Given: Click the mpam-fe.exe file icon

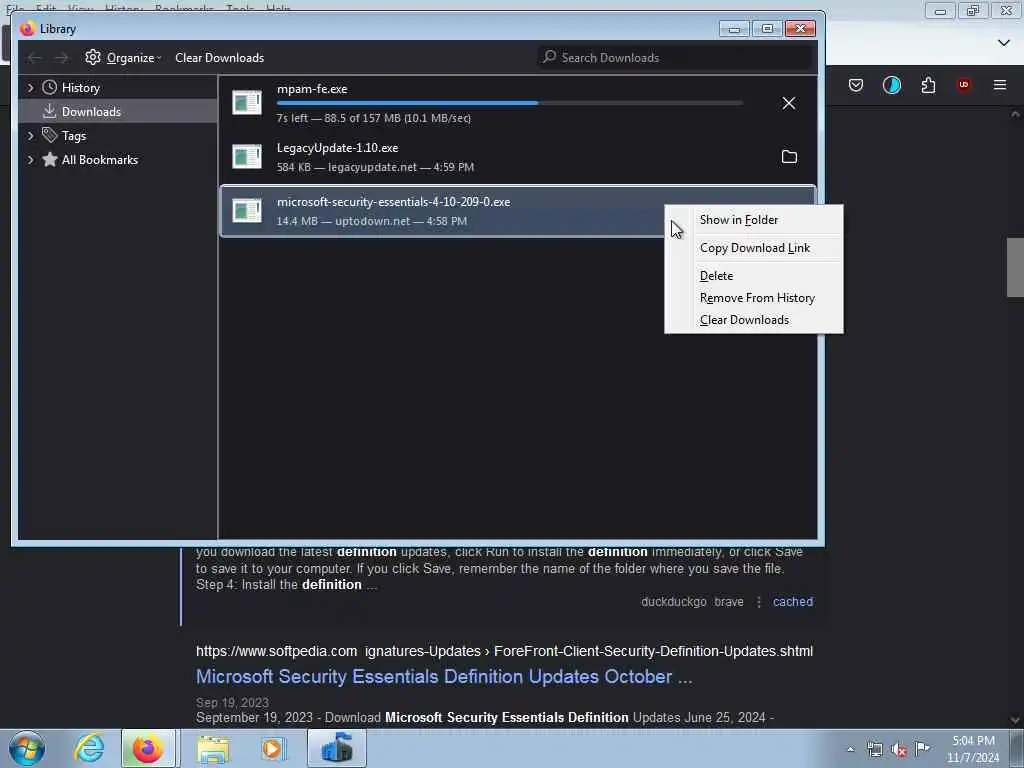Looking at the screenshot, I should pyautogui.click(x=247, y=103).
